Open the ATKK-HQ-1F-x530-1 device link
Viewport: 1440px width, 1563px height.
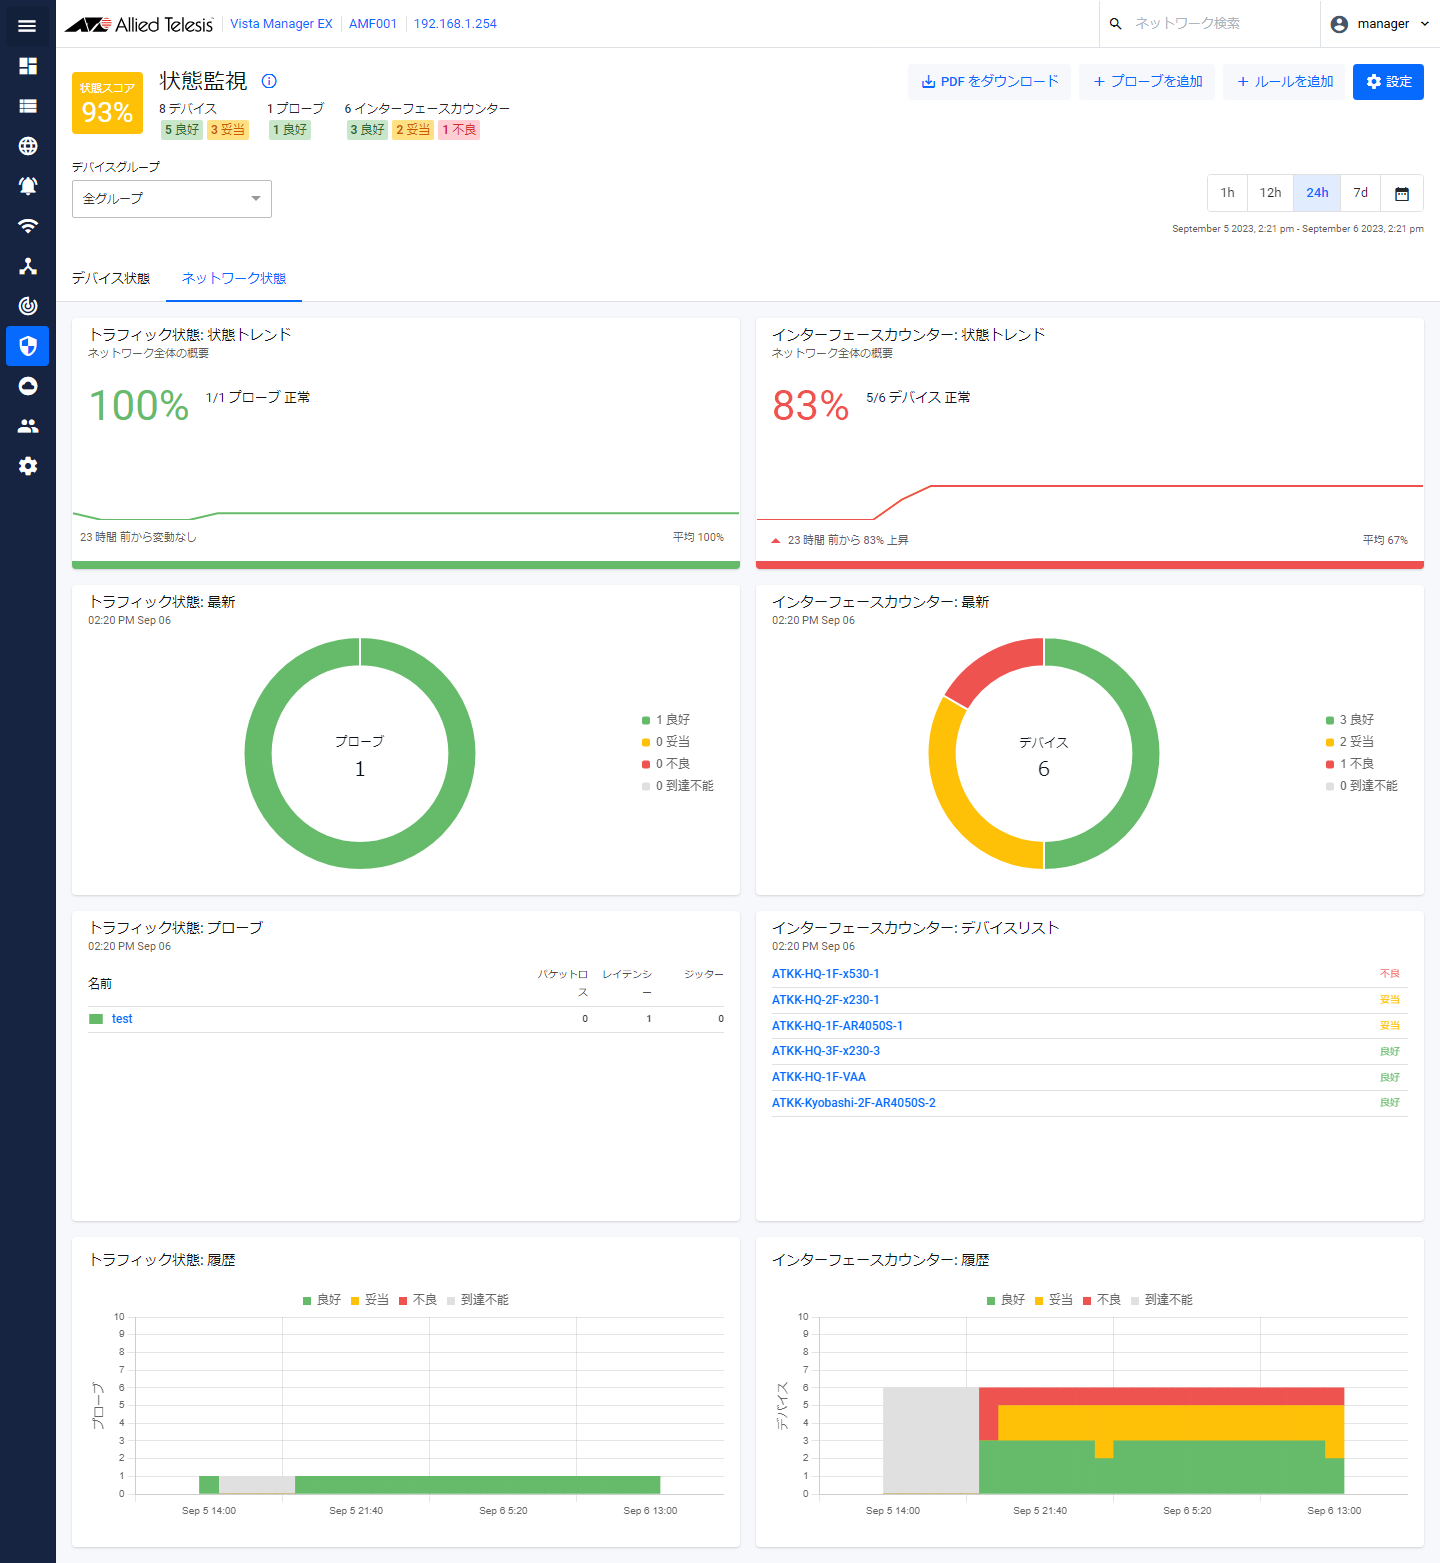[825, 974]
